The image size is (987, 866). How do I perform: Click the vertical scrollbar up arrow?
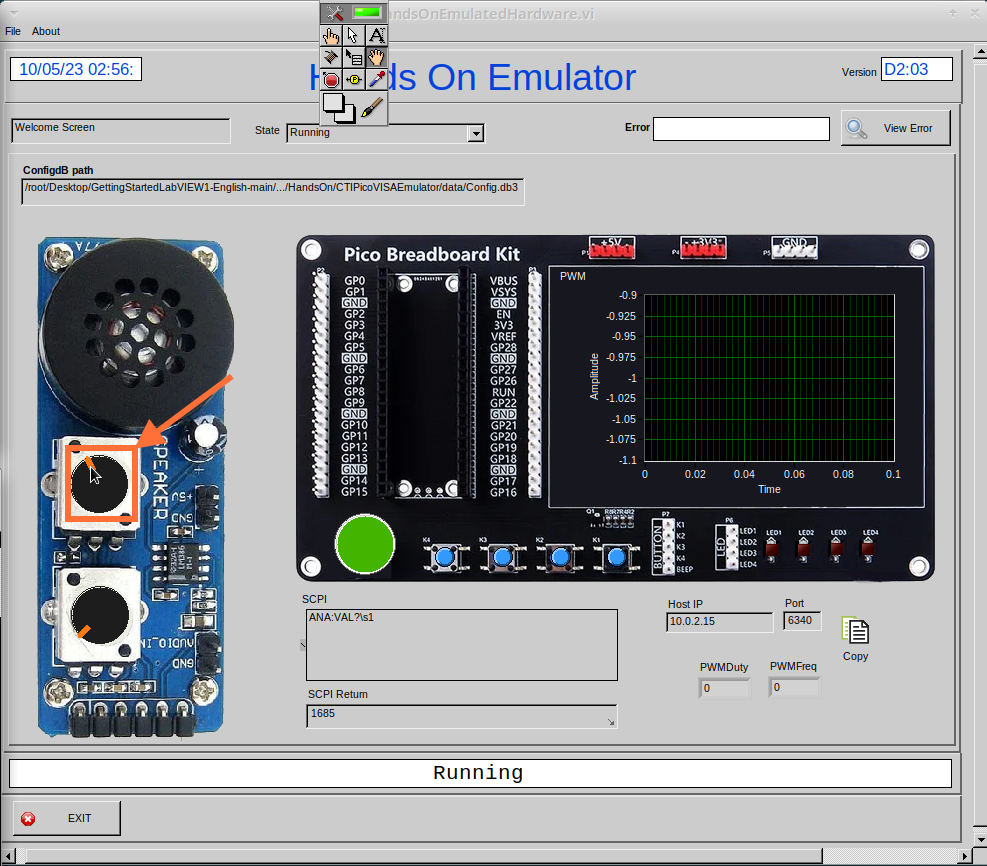click(979, 53)
